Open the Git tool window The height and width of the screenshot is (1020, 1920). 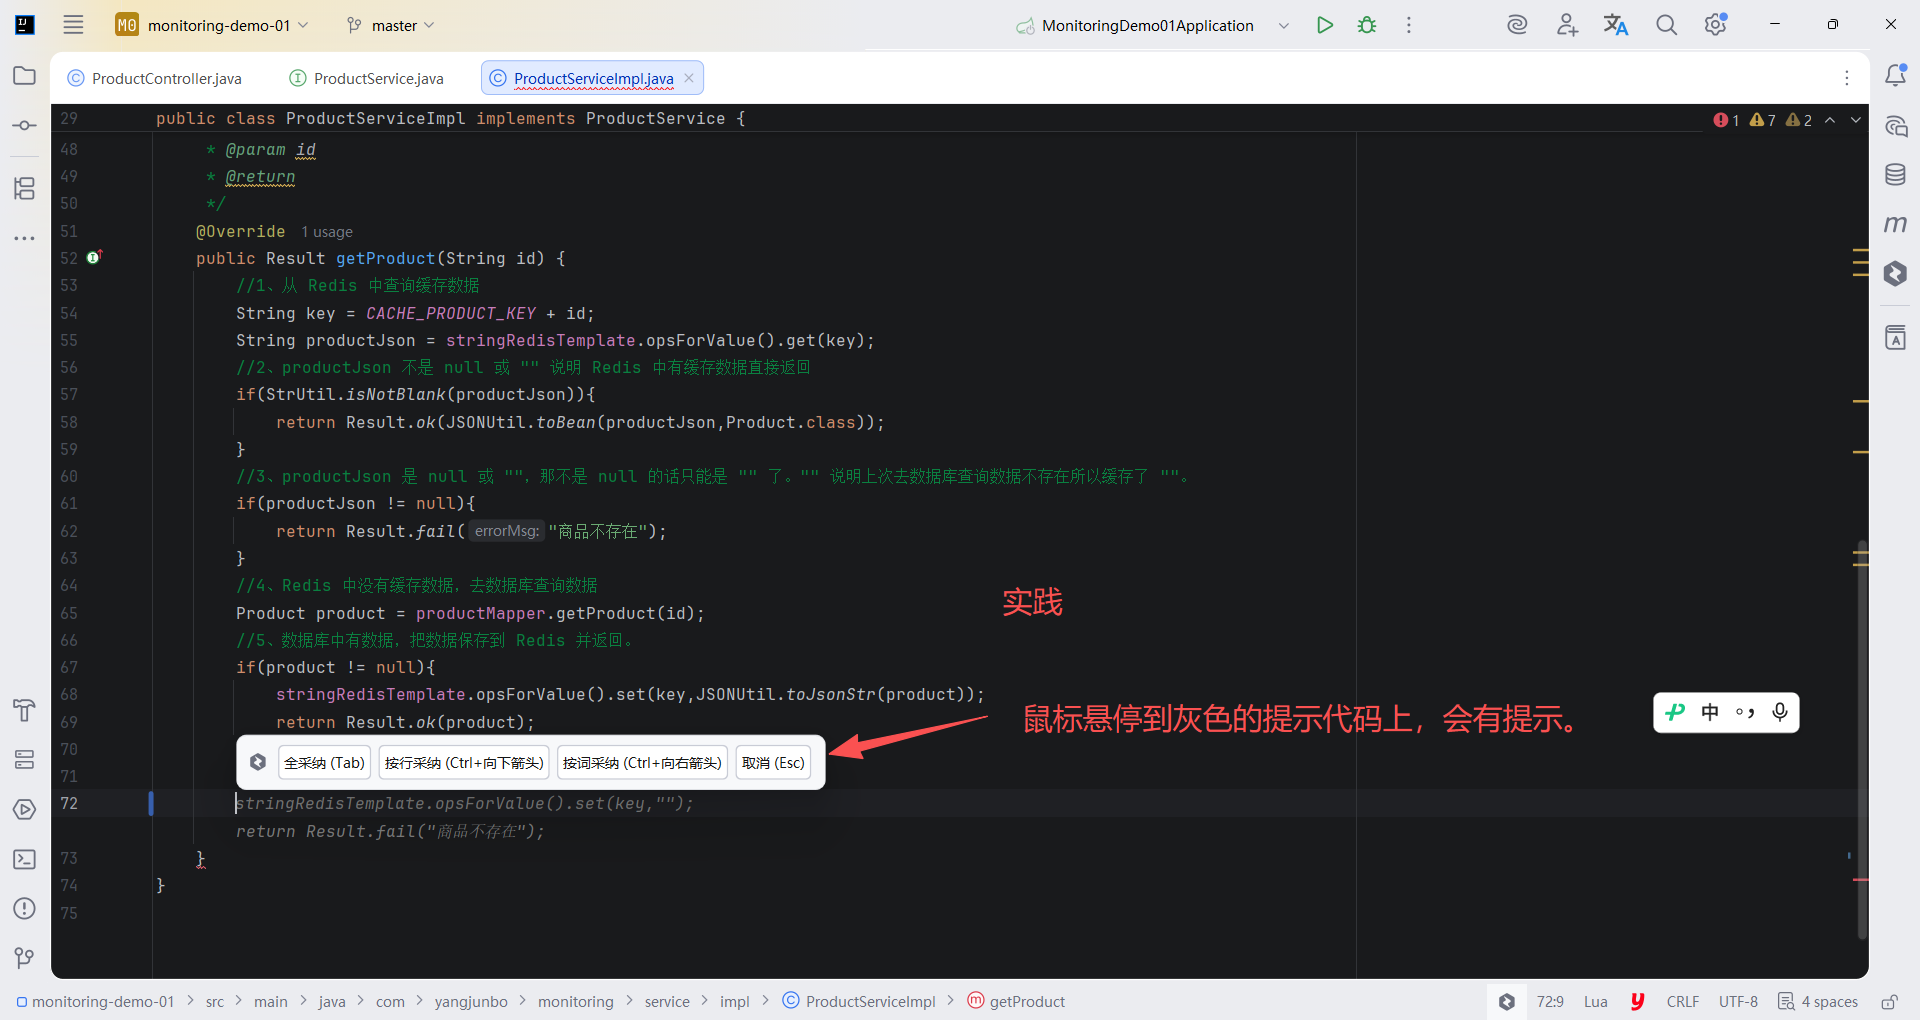25,958
